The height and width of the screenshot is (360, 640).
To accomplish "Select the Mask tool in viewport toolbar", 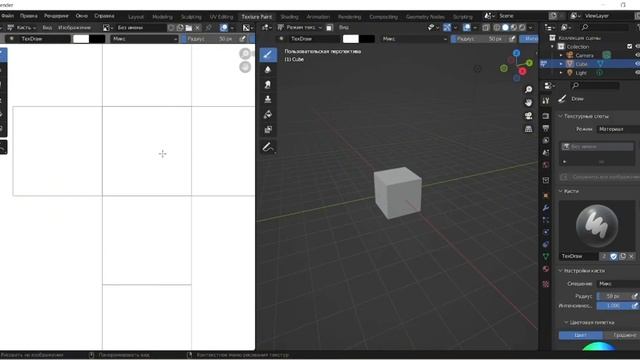I will pyautogui.click(x=268, y=129).
